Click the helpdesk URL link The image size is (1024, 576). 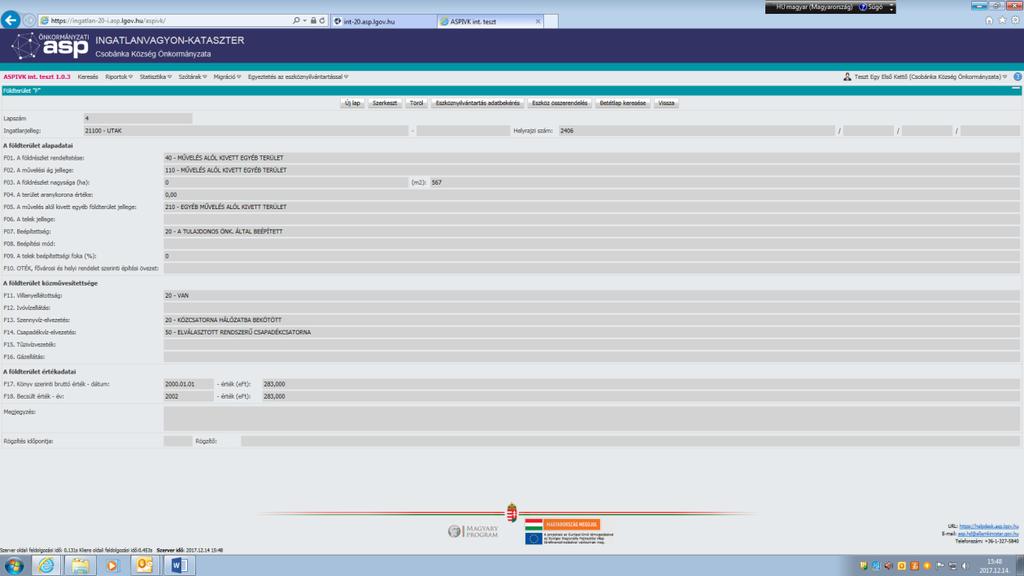pos(989,526)
